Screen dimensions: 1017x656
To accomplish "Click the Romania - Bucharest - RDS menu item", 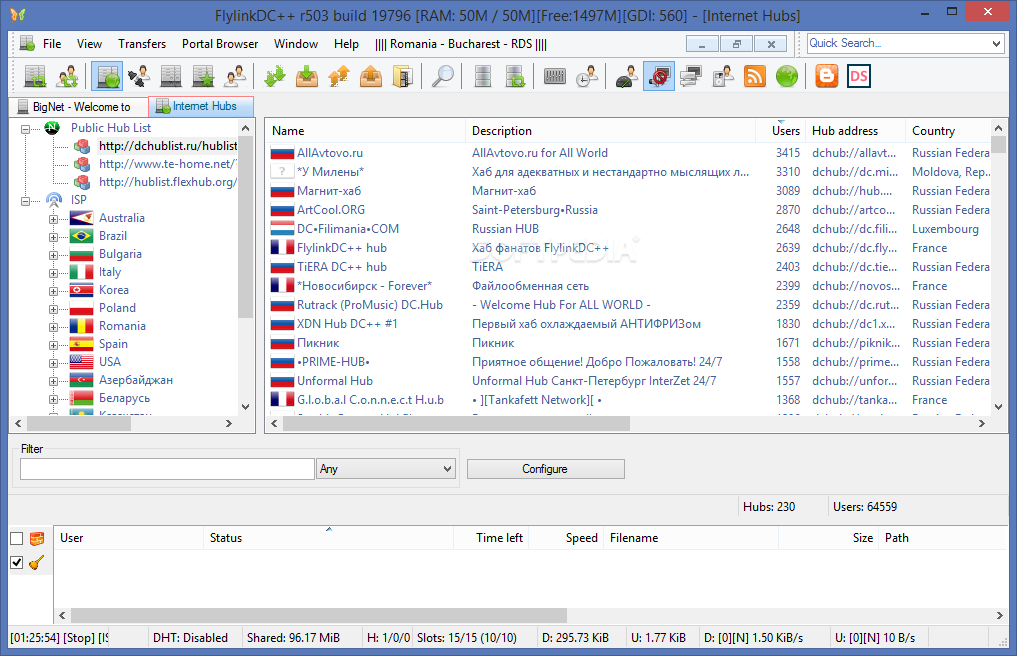I will coord(461,43).
